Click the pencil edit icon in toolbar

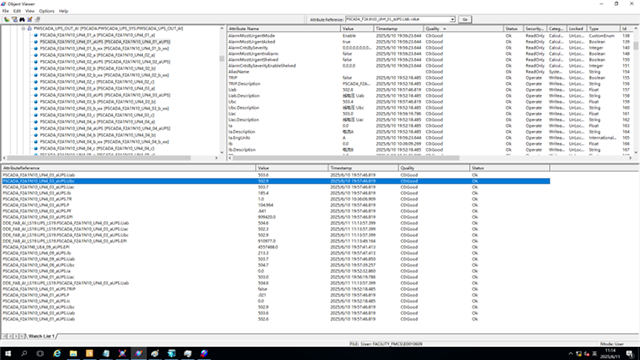30,19
